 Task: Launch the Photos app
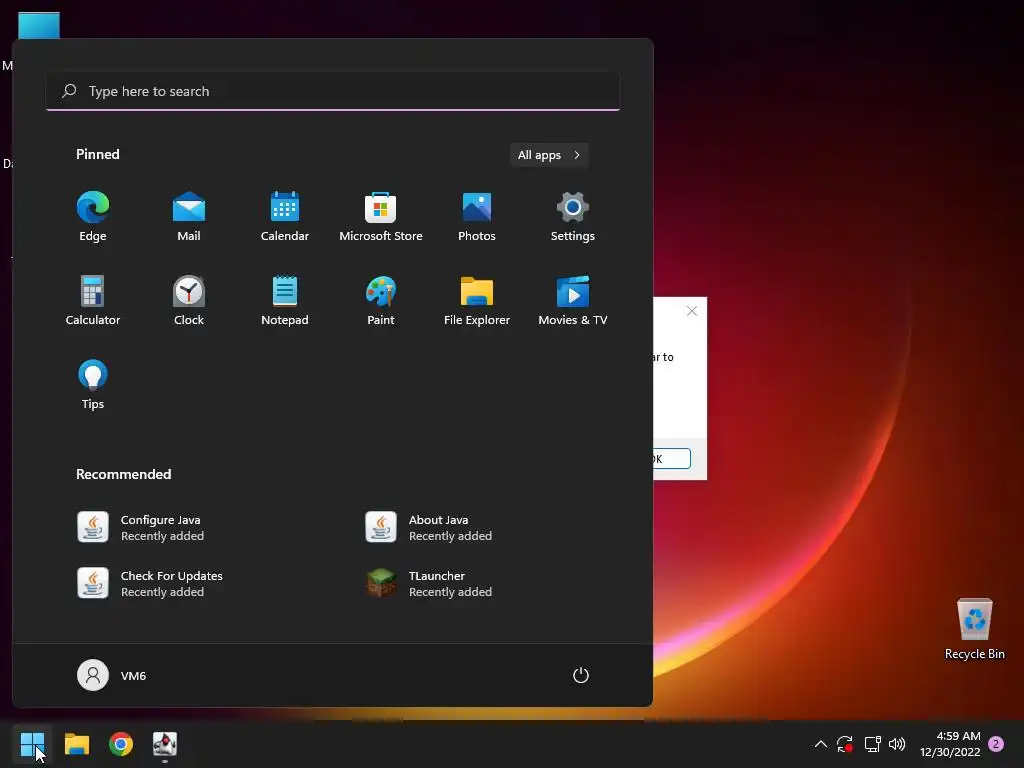477,217
